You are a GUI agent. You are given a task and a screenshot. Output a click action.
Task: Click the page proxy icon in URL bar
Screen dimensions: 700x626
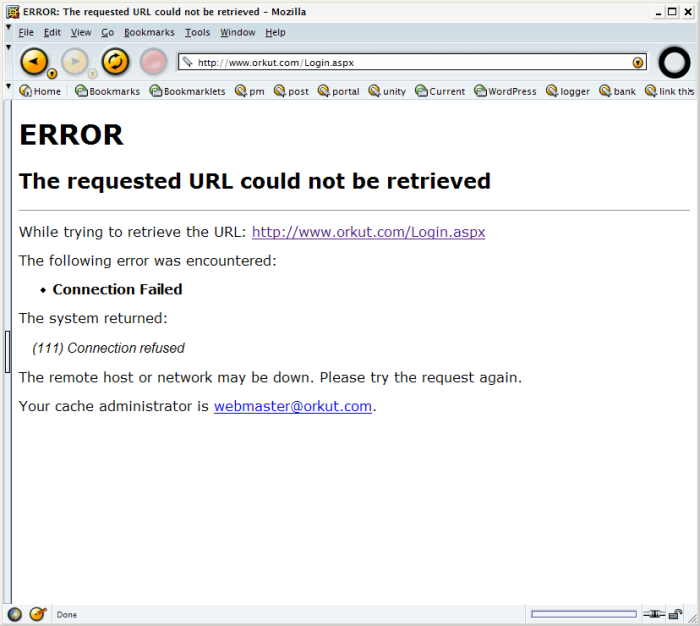pyautogui.click(x=188, y=62)
